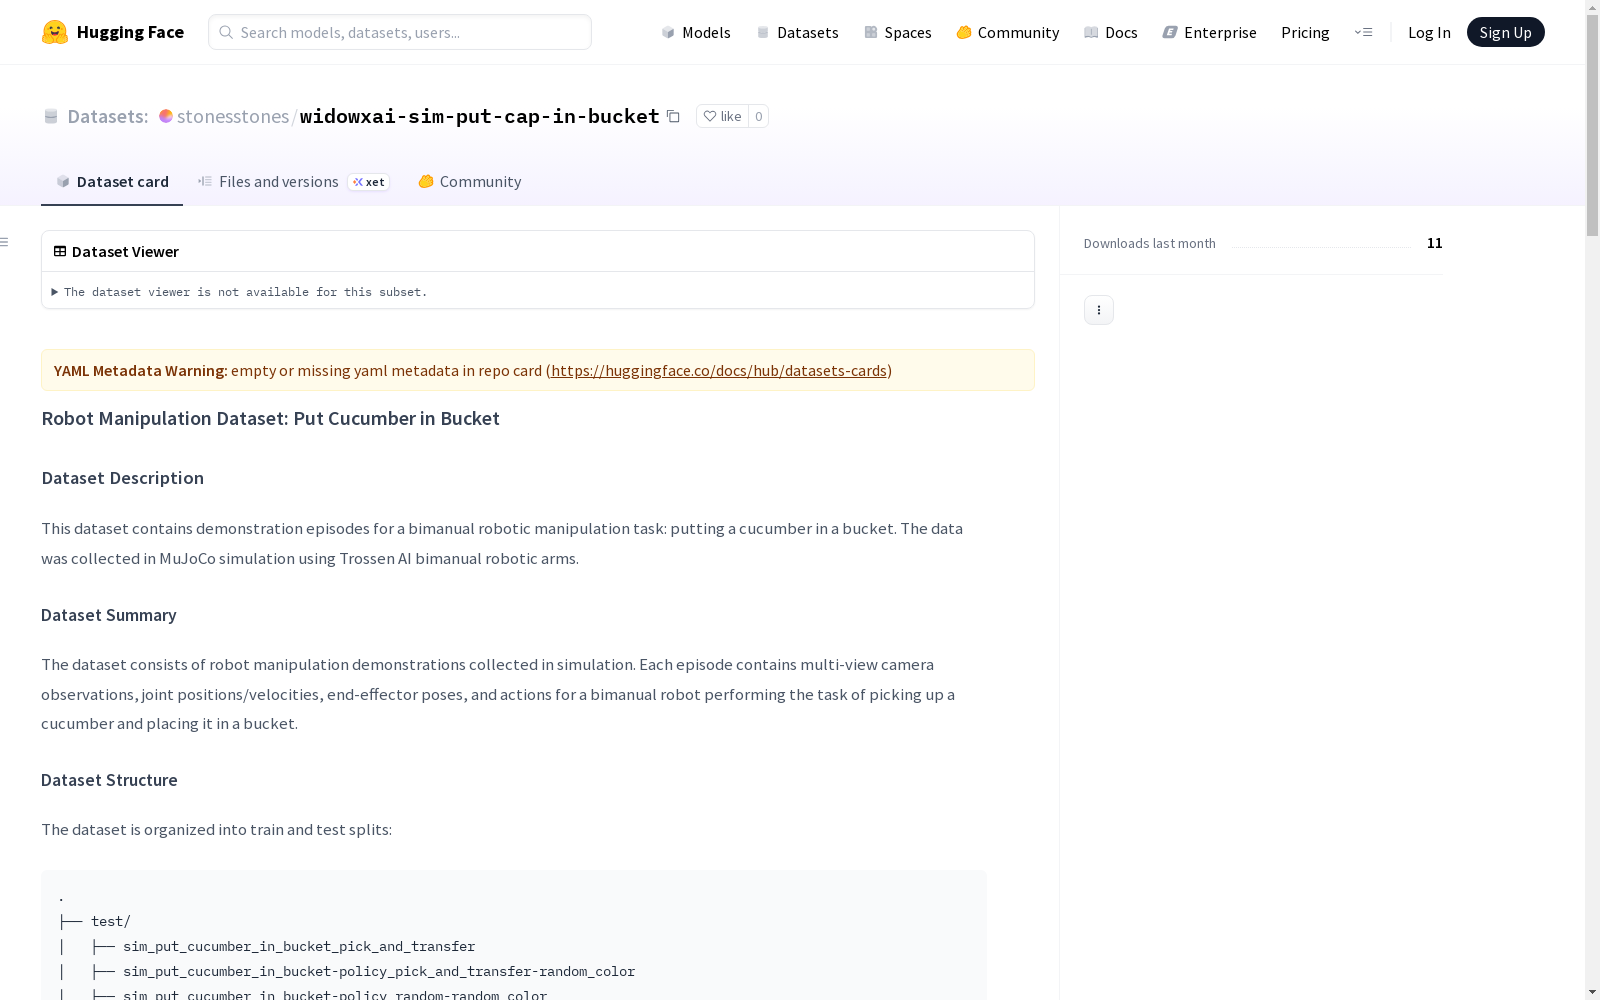Open the more navigation menu icon

coord(1363,32)
